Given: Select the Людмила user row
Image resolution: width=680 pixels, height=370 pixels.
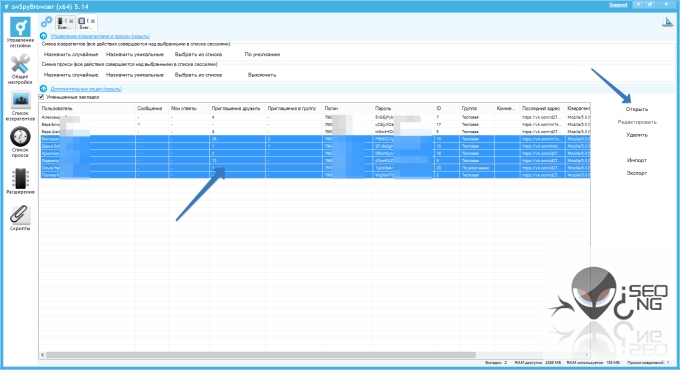Looking at the screenshot, I should point(315,160).
